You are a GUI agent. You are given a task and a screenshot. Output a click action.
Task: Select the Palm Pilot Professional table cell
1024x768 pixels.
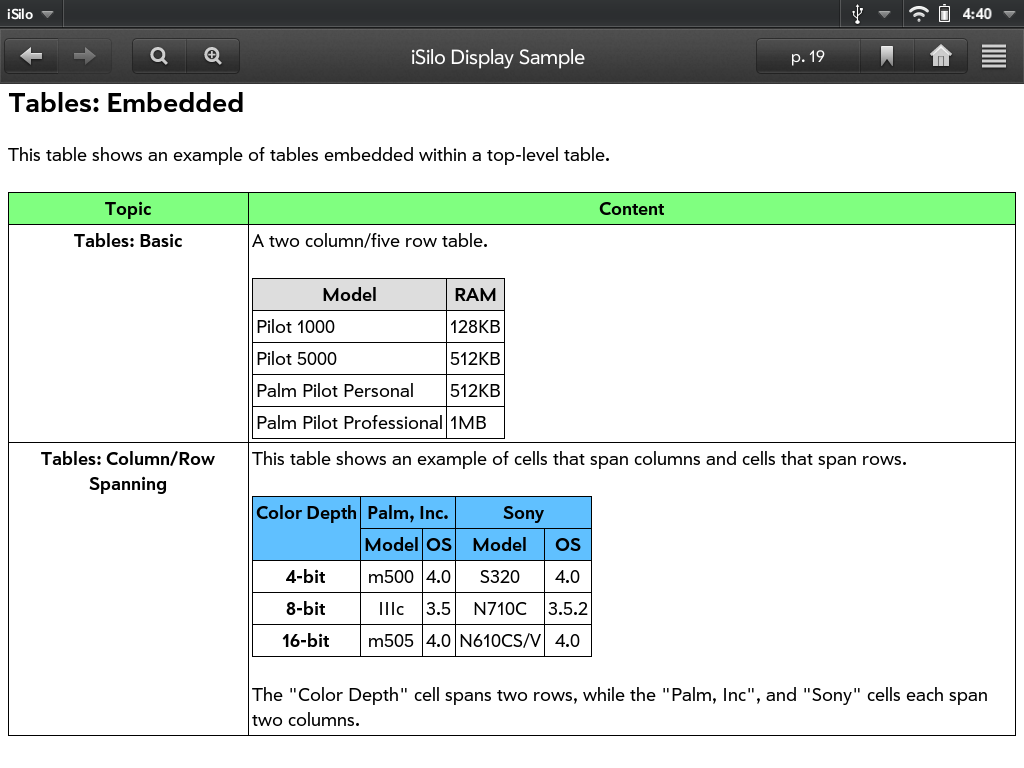coord(349,423)
